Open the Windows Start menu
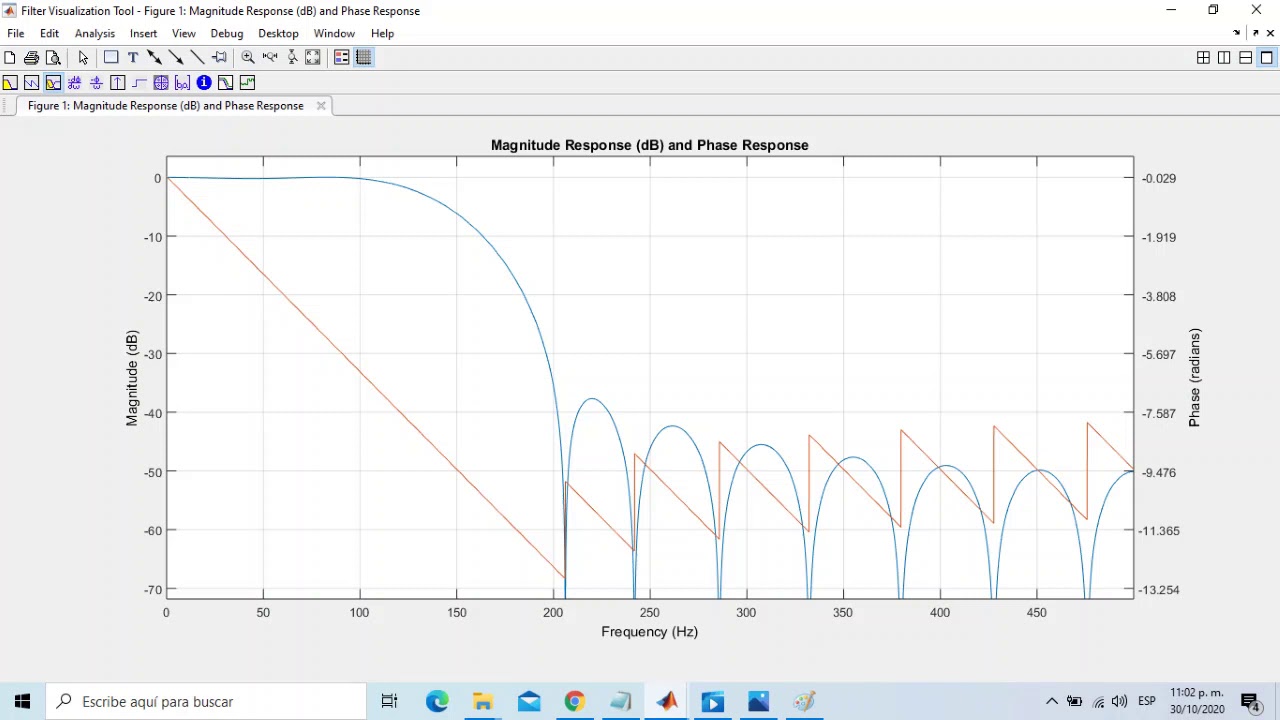Screen dimensions: 1280x720 22,701
